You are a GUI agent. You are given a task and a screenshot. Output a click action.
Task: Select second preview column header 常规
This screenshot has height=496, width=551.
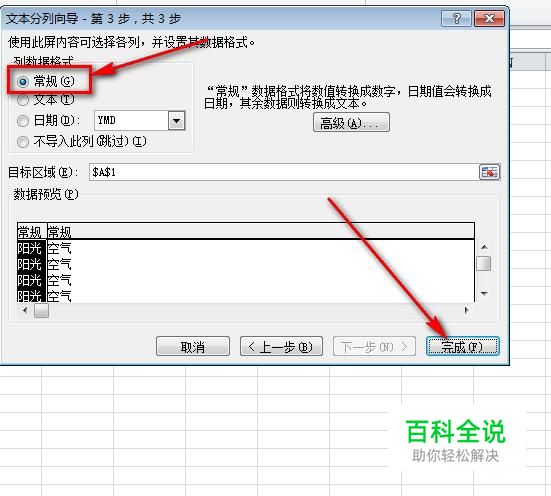59,232
